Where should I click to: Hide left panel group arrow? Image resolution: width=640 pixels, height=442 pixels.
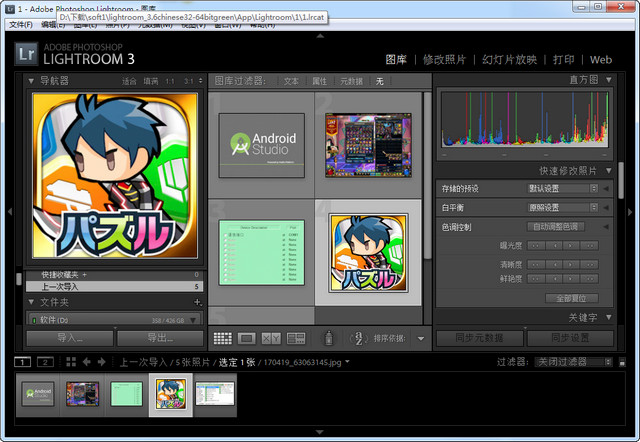click(10, 212)
